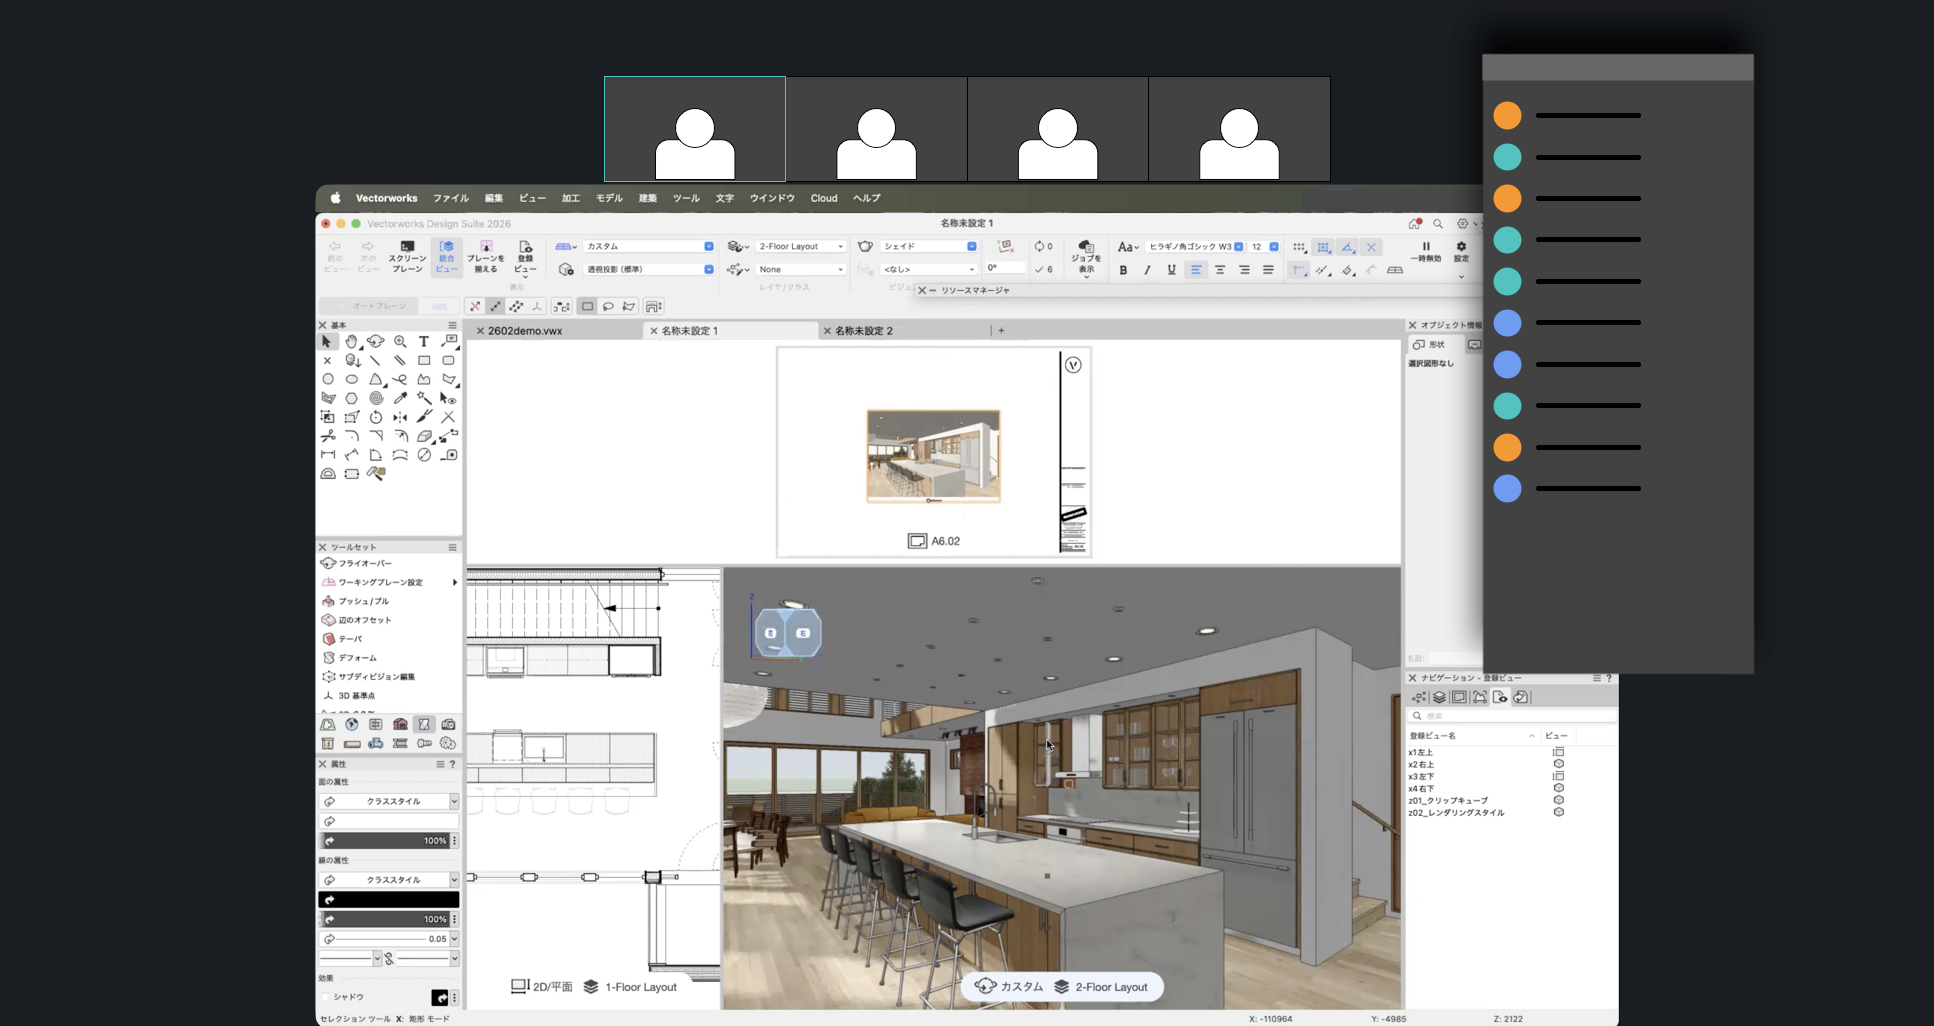
Task: Expand the ワーキングプレーン設定 submenu arrow
Action: click(x=455, y=582)
